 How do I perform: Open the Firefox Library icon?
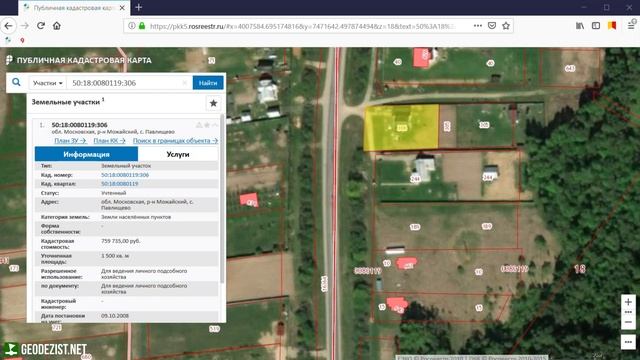tap(580, 26)
